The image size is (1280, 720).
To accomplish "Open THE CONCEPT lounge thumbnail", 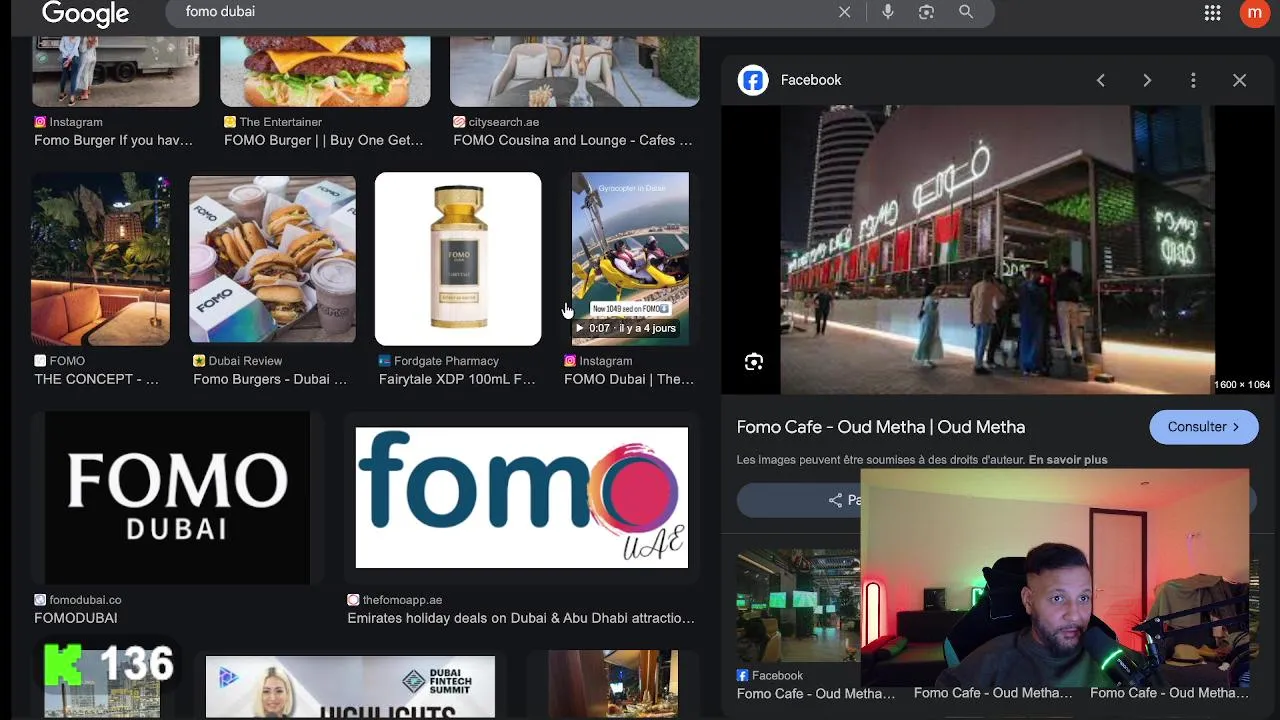I will [101, 259].
